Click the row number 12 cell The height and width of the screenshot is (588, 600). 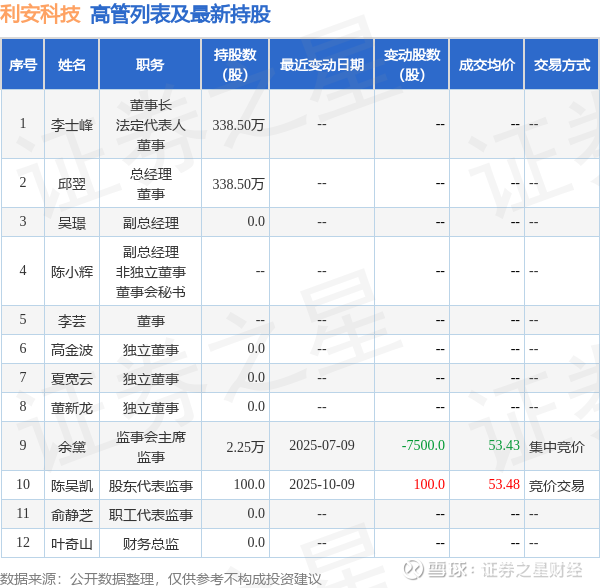click(23, 542)
